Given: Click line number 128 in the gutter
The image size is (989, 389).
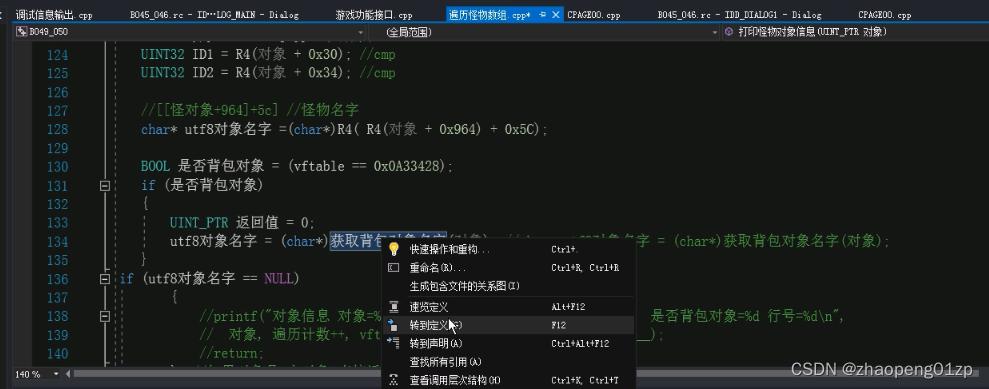Looking at the screenshot, I should [57, 130].
